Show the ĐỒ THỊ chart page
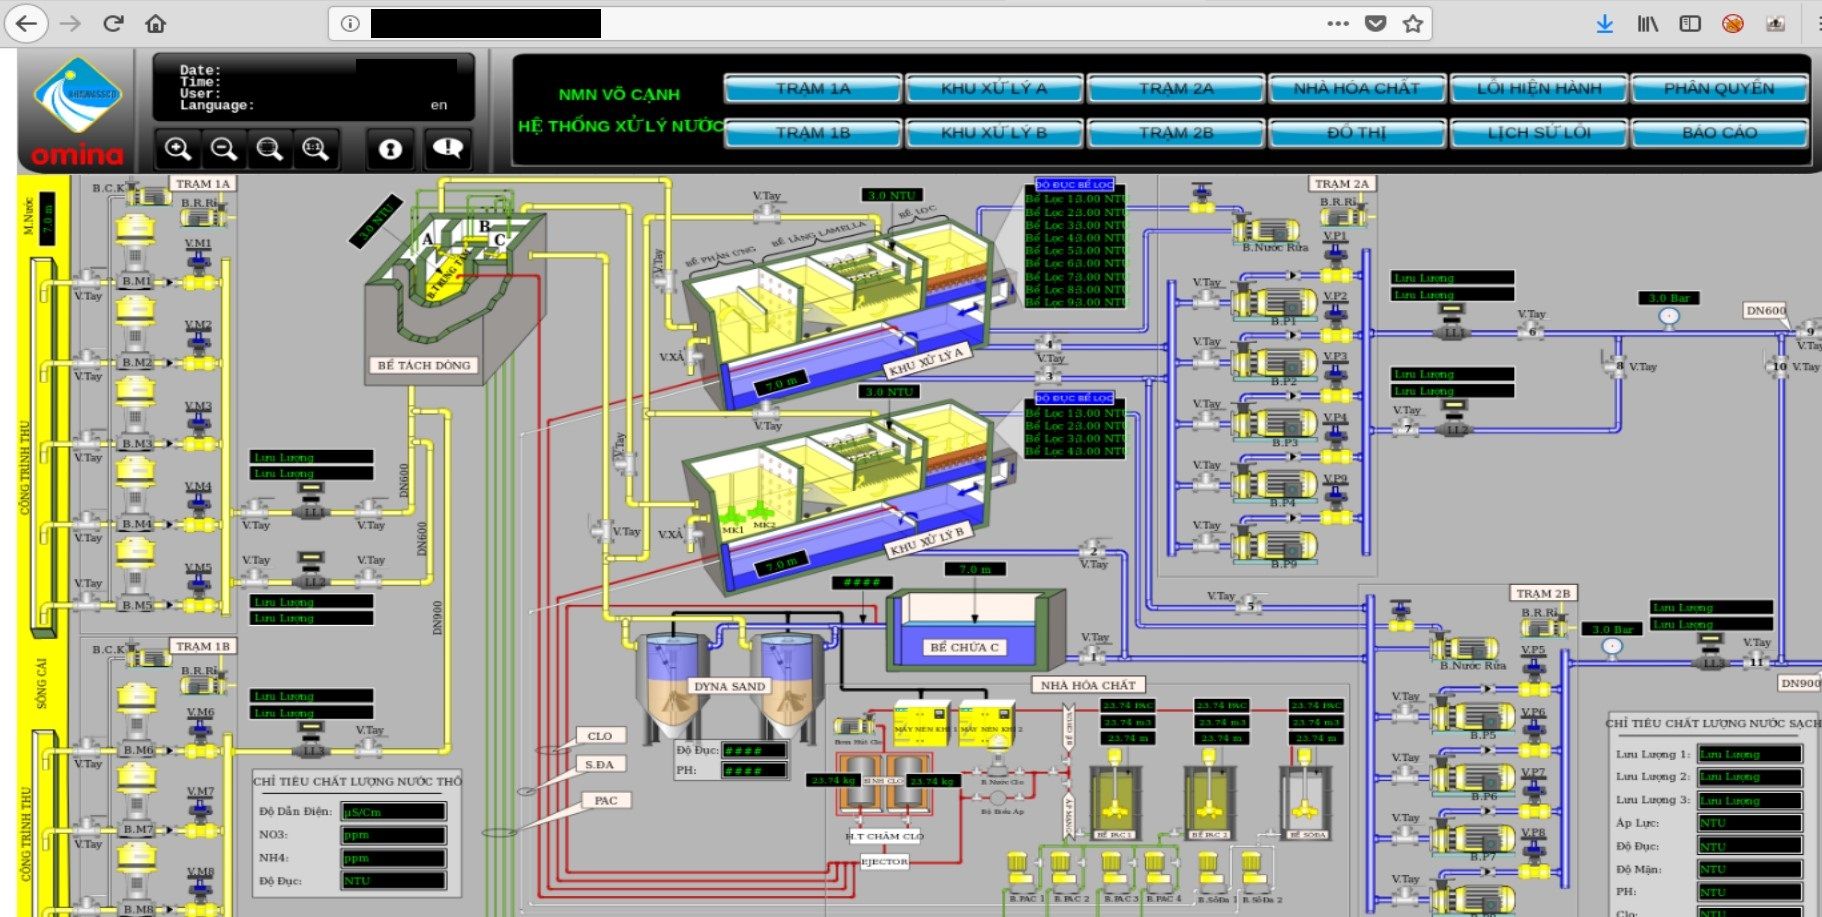The width and height of the screenshot is (1822, 917). pos(1357,133)
